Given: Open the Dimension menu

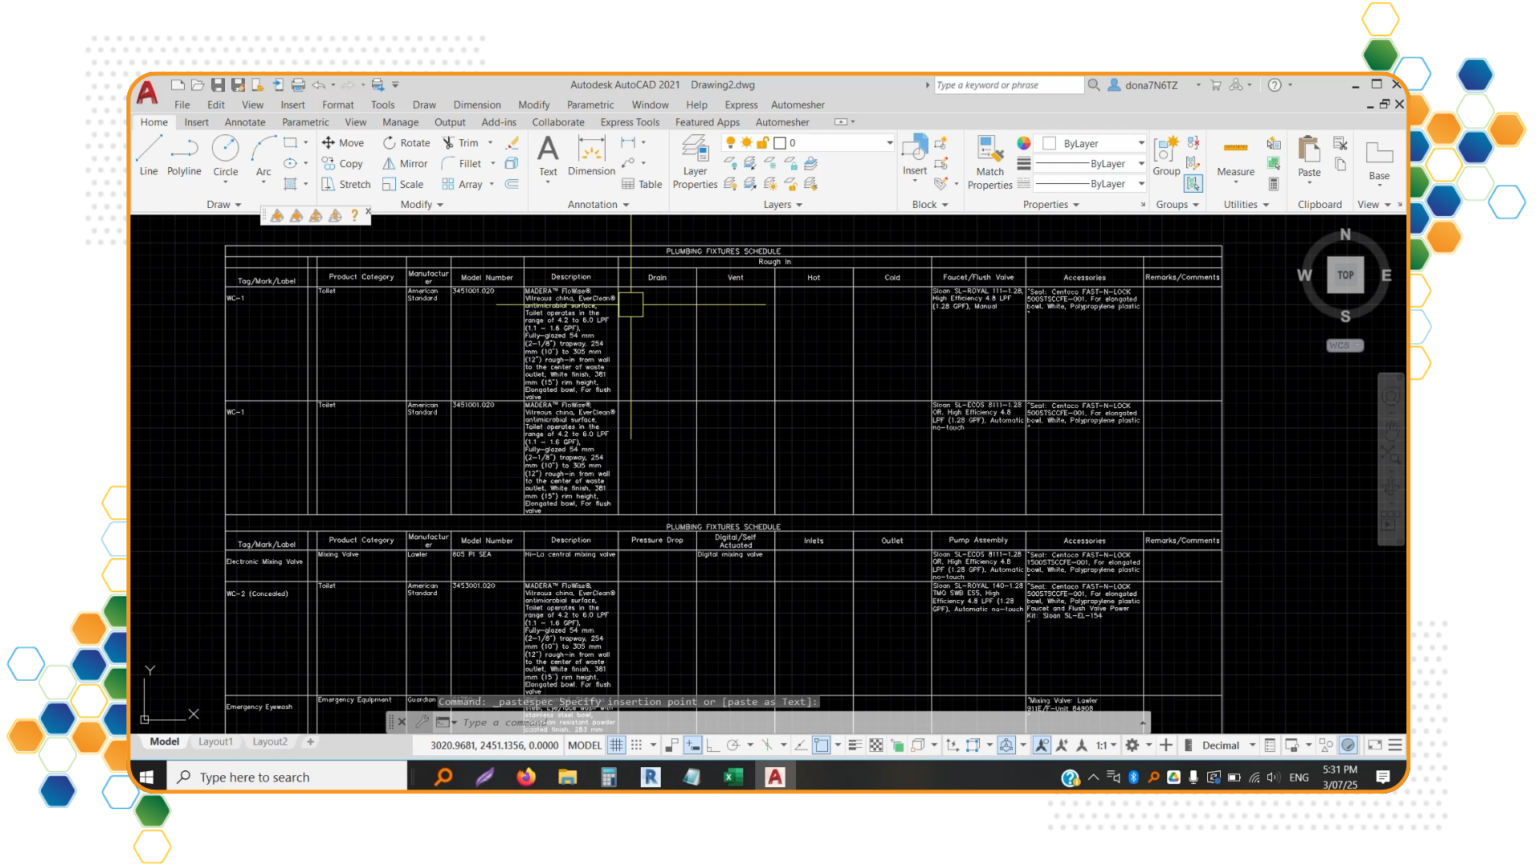Looking at the screenshot, I should click(477, 105).
